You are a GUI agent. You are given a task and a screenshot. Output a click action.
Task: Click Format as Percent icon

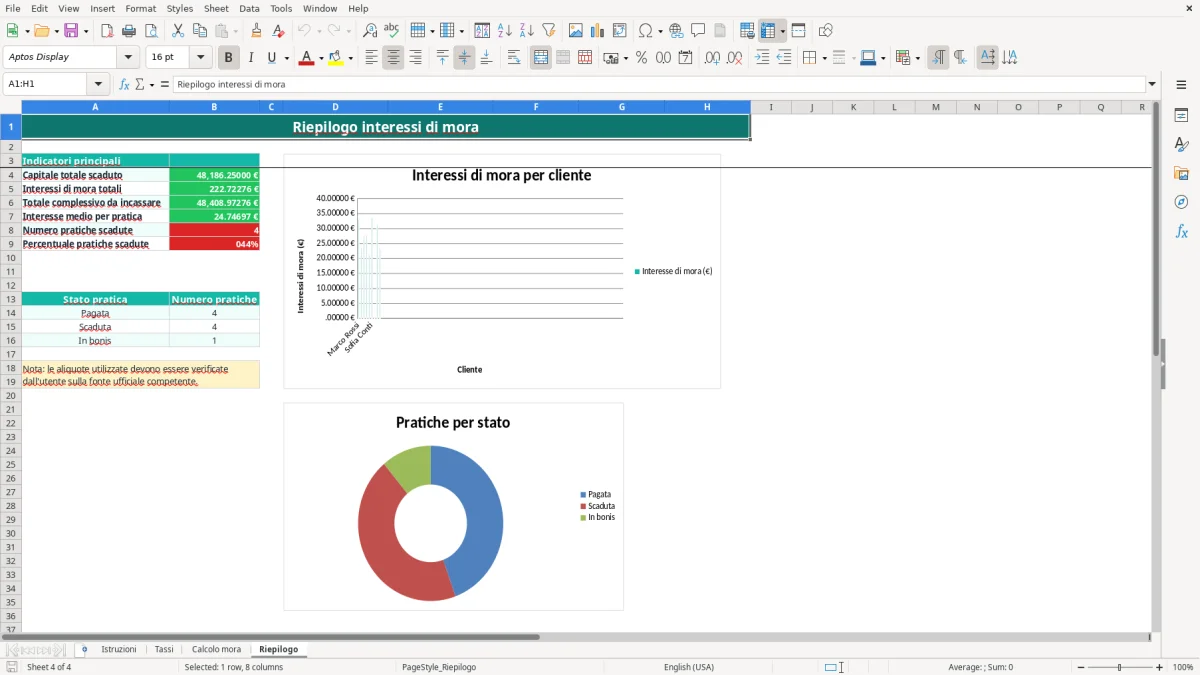point(642,58)
